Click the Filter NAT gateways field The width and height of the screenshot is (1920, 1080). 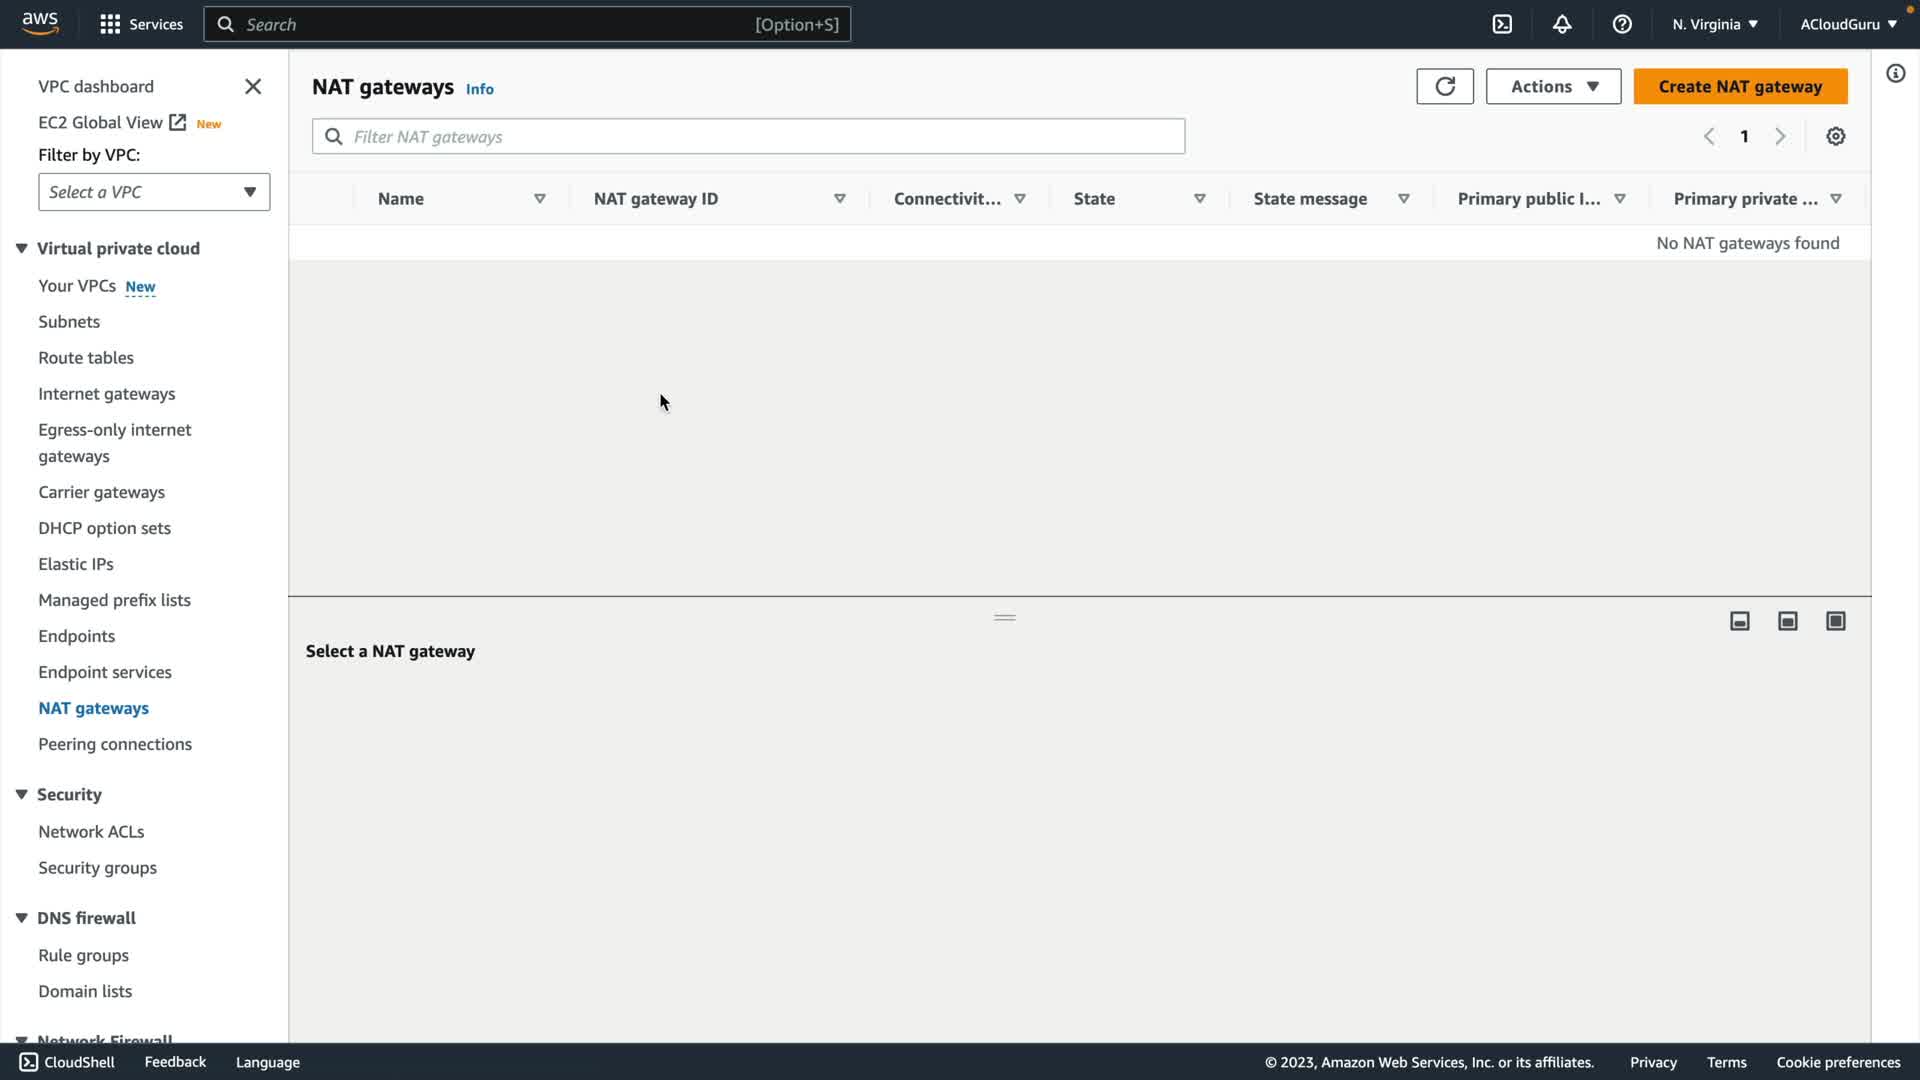click(x=748, y=137)
